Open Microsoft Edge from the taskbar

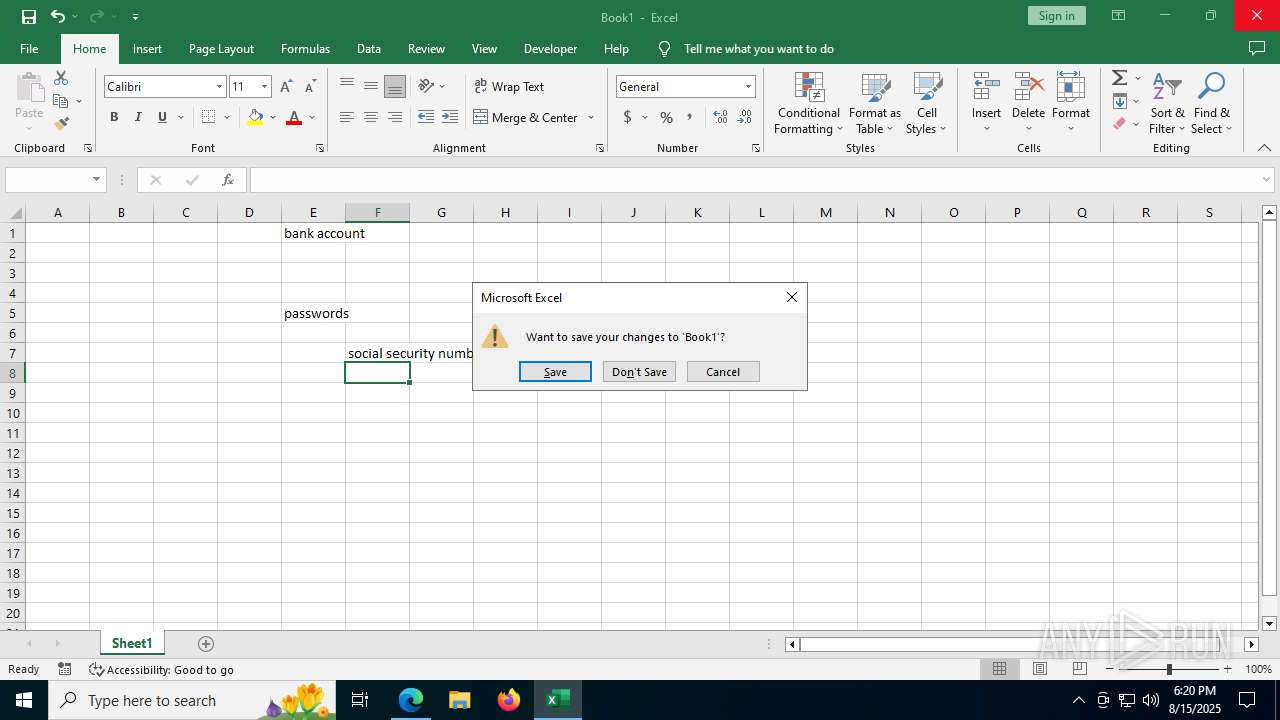point(411,700)
